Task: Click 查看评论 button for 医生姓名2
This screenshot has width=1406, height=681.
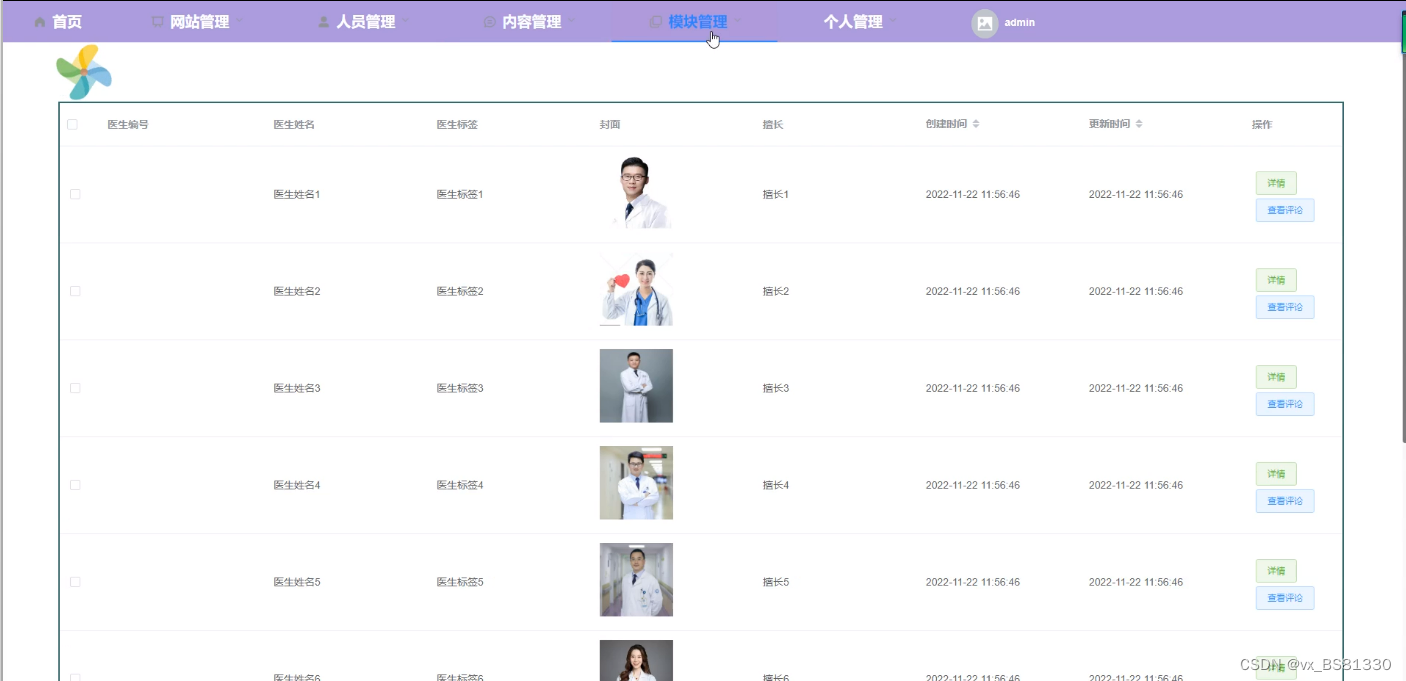Action: [x=1285, y=307]
